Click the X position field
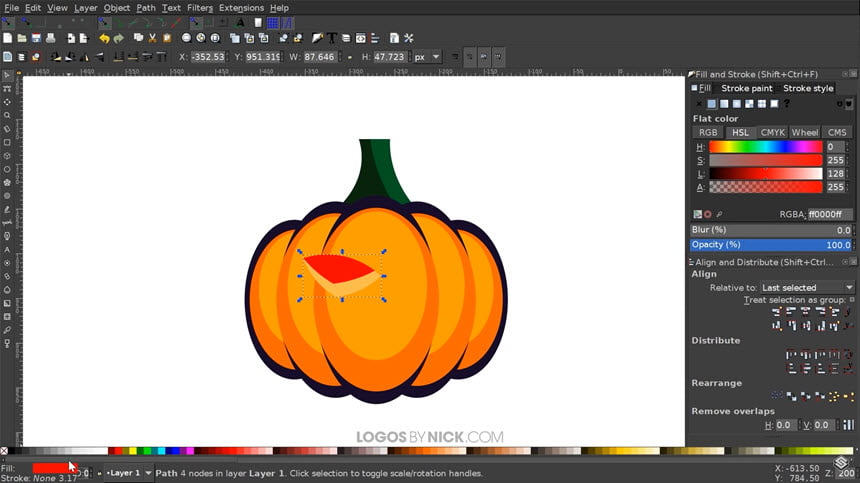 (x=208, y=57)
